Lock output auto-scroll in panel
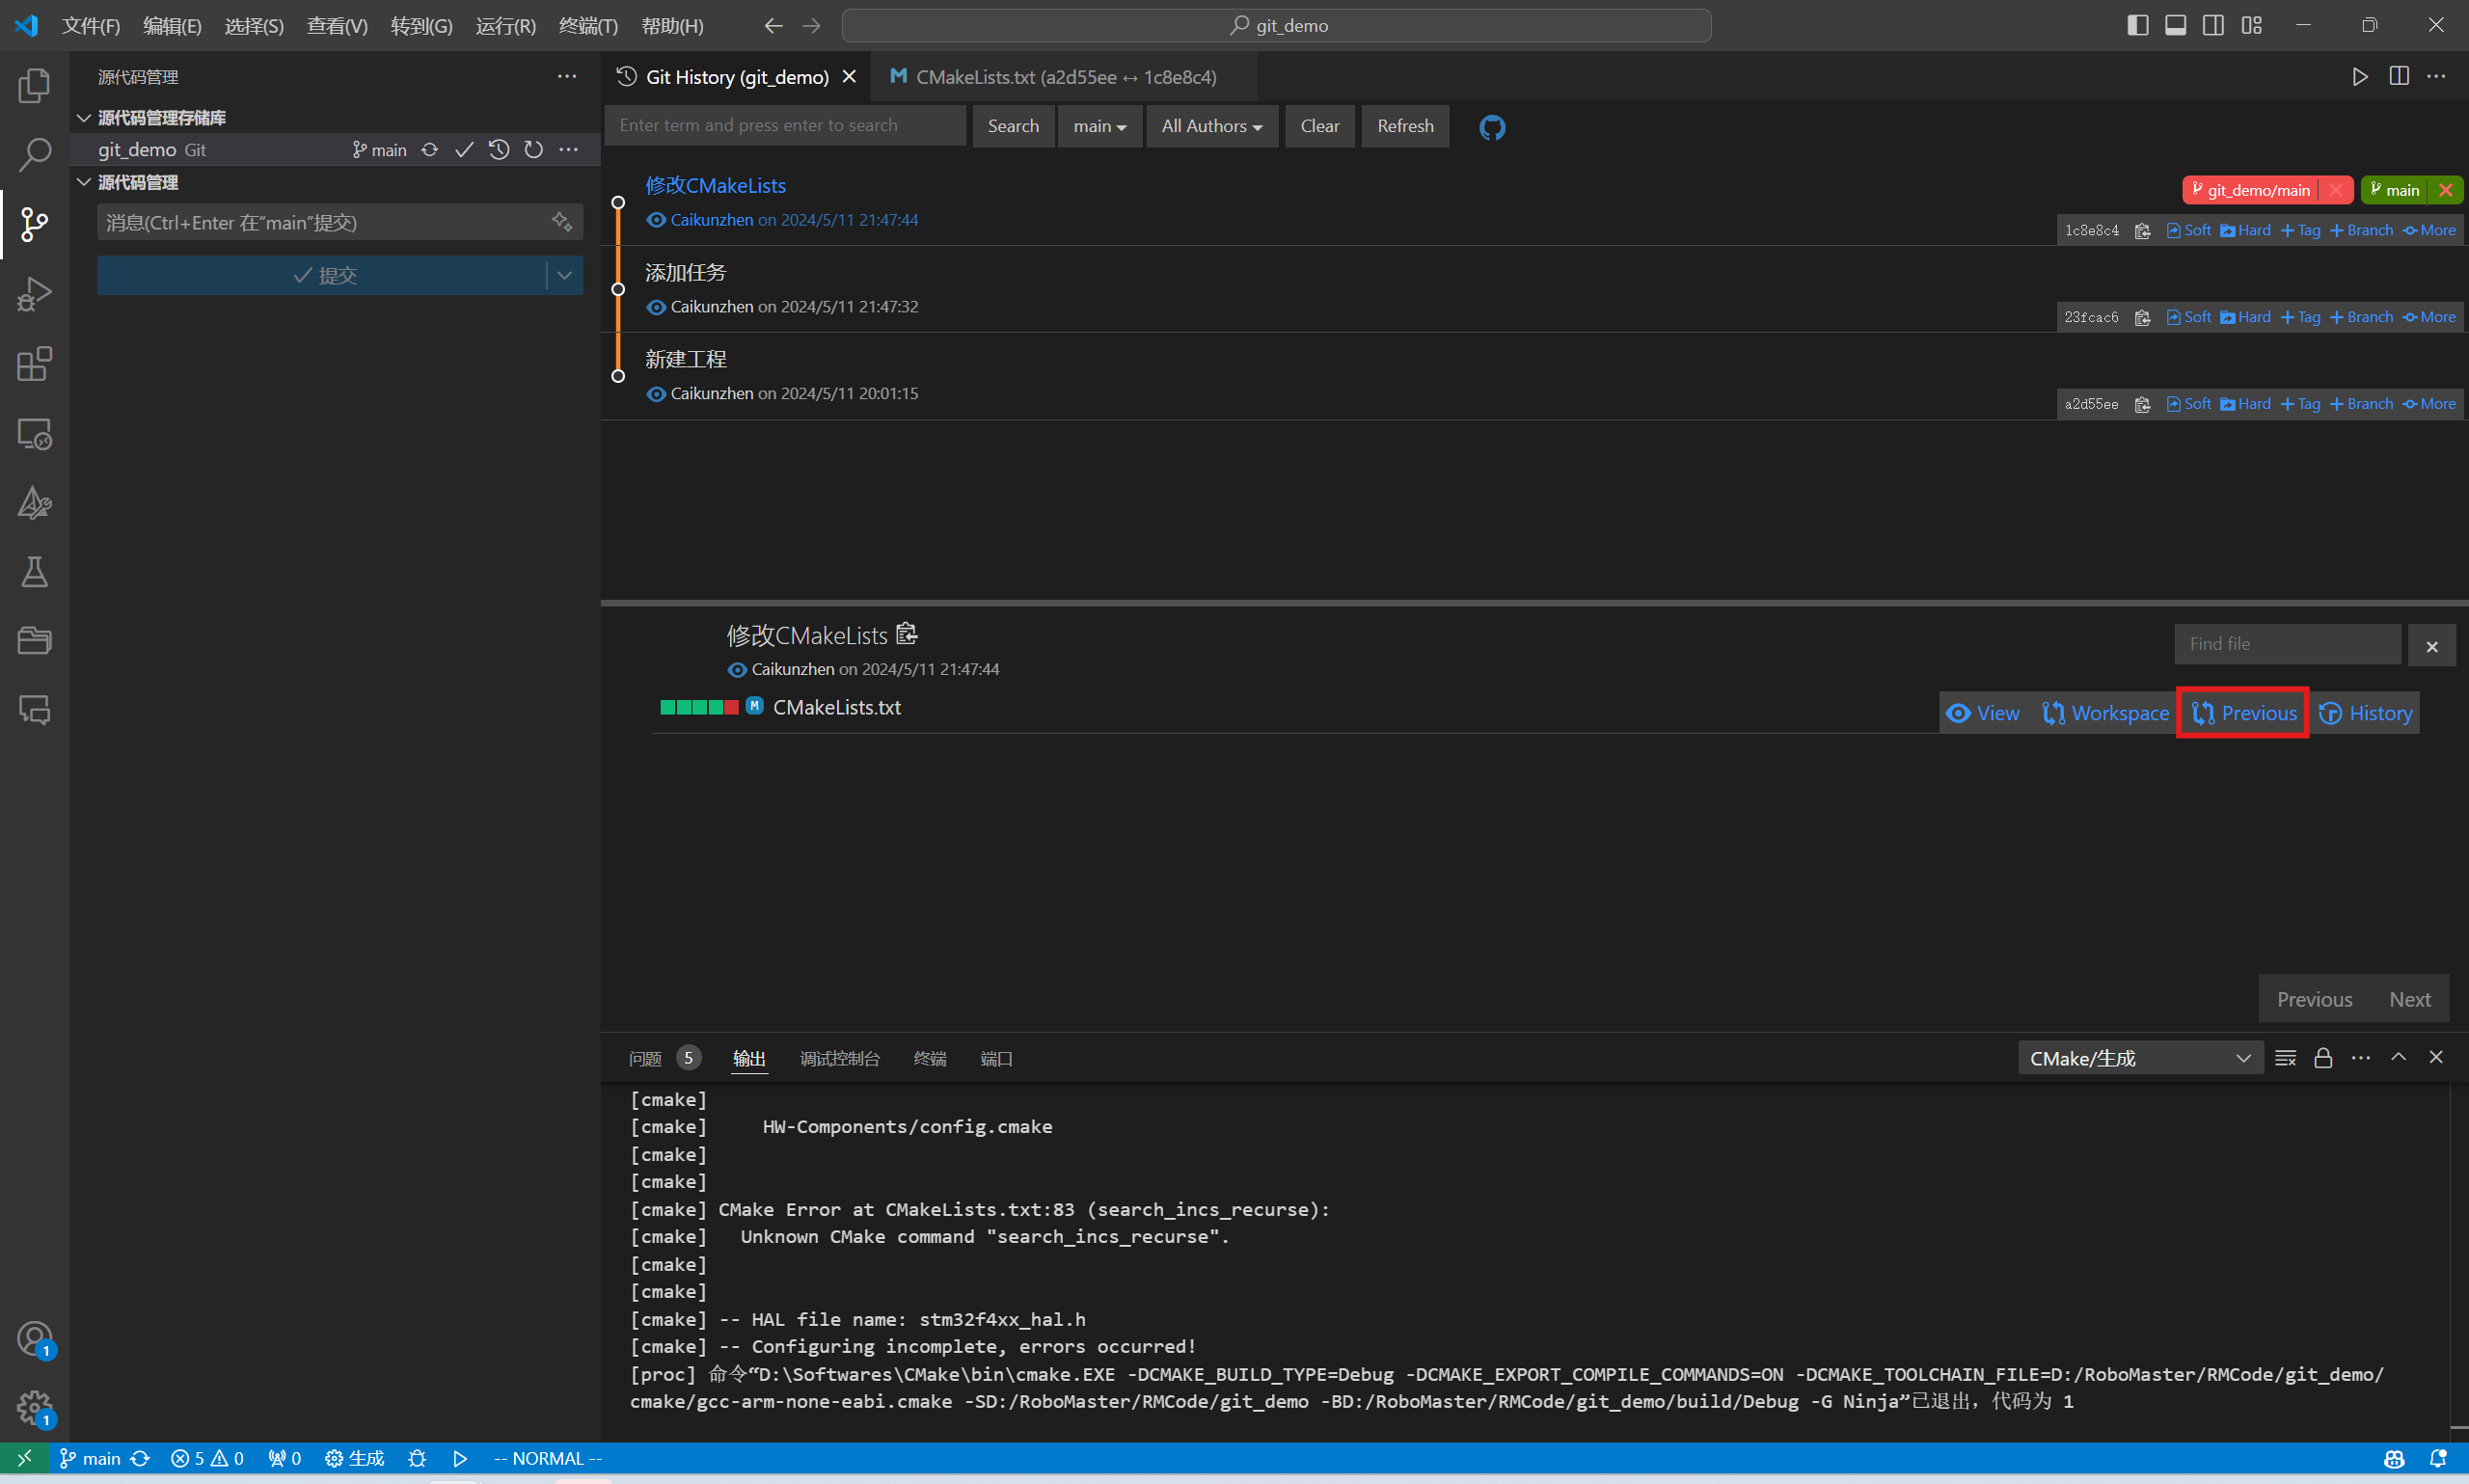Screen dimensions: 2469x1484 point(2323,1058)
